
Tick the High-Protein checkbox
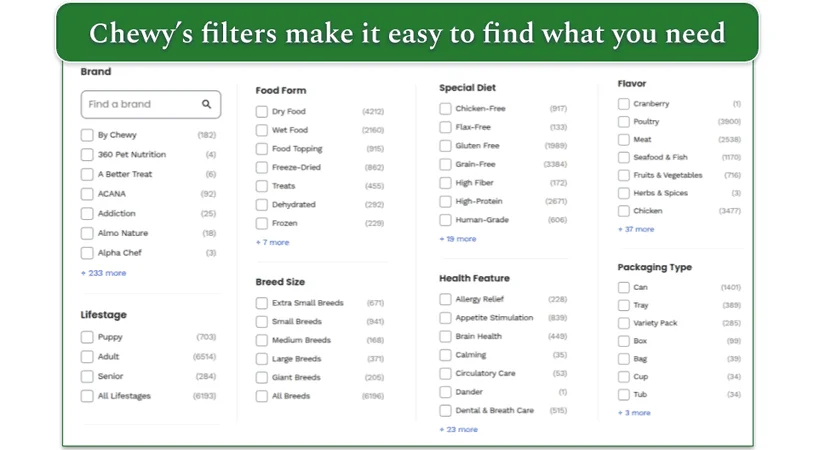[445, 201]
